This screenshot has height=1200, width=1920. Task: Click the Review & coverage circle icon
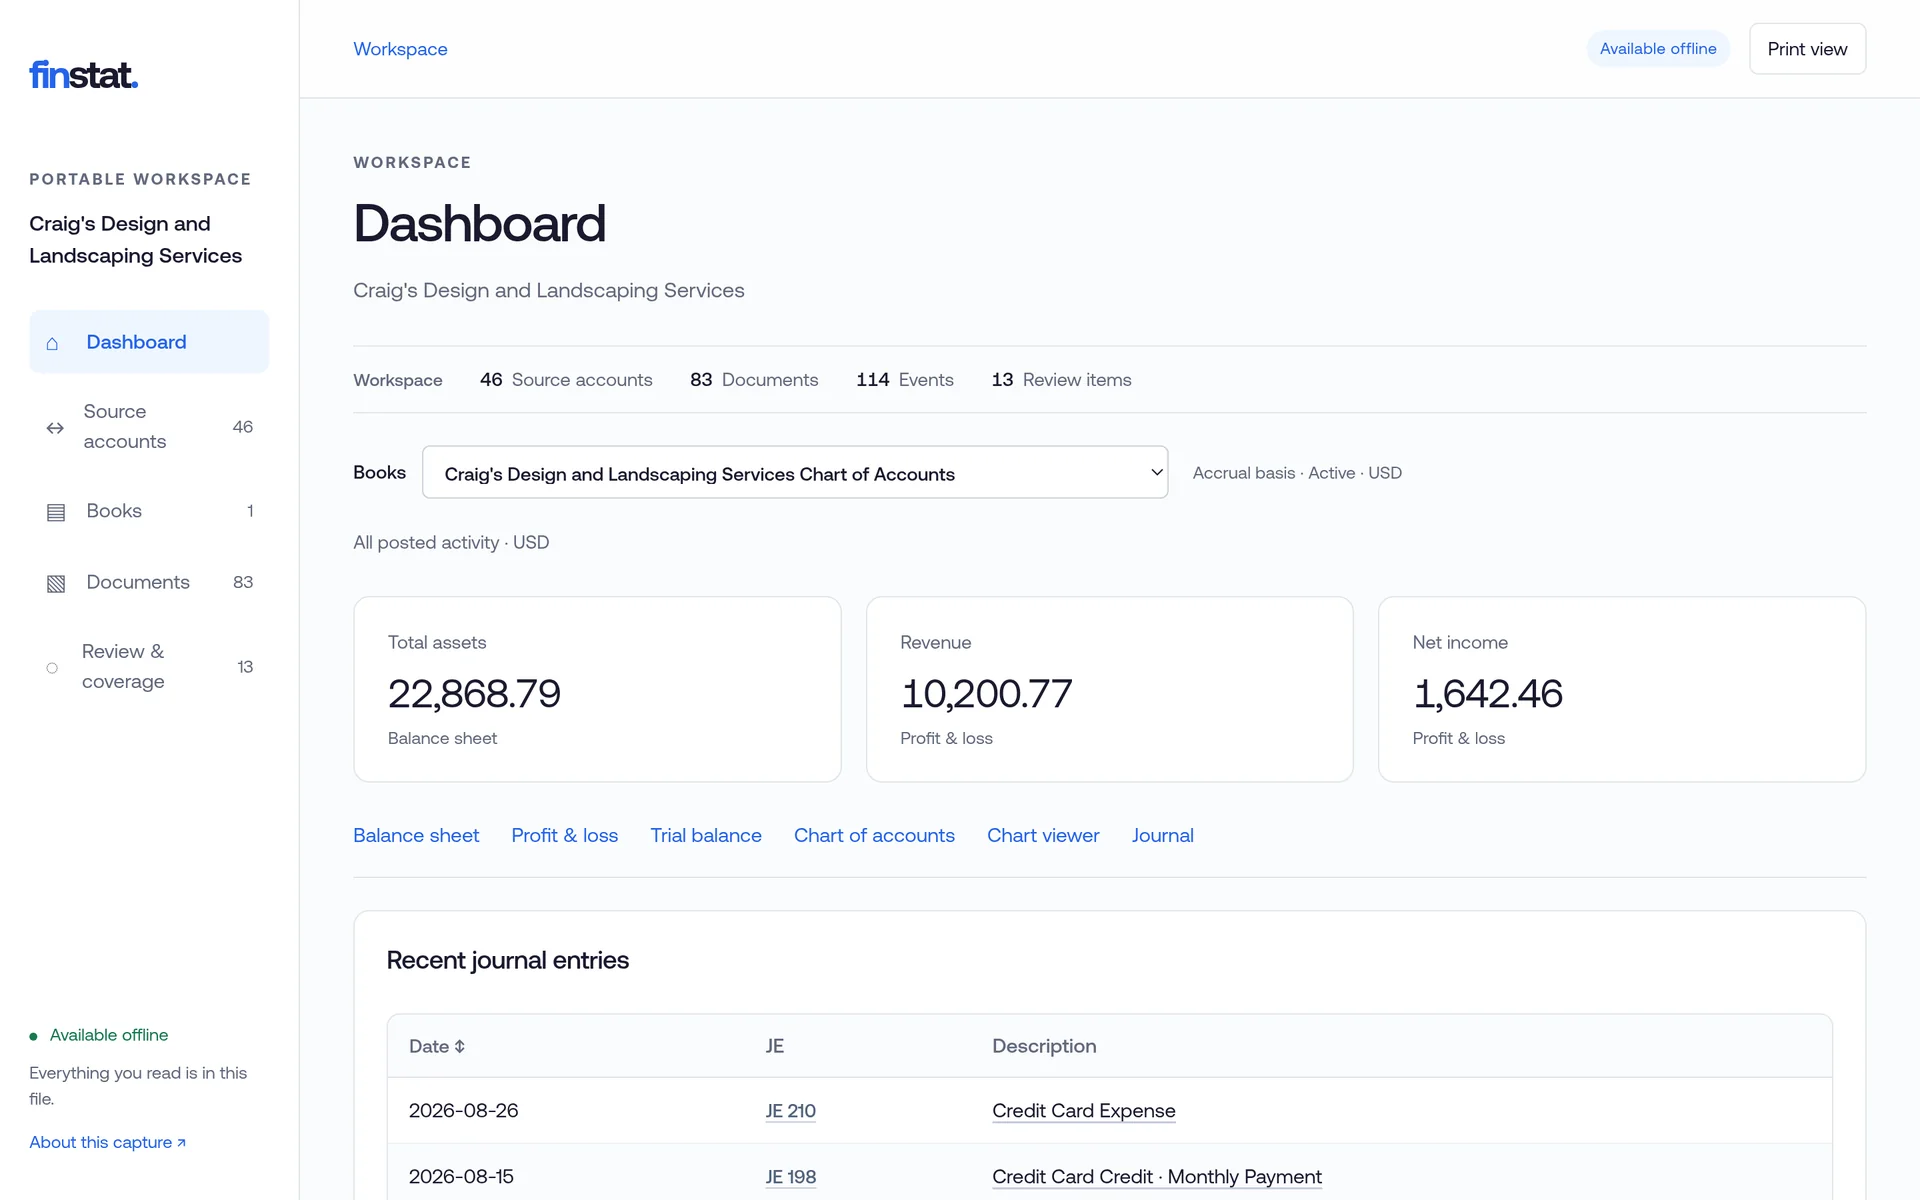52,668
